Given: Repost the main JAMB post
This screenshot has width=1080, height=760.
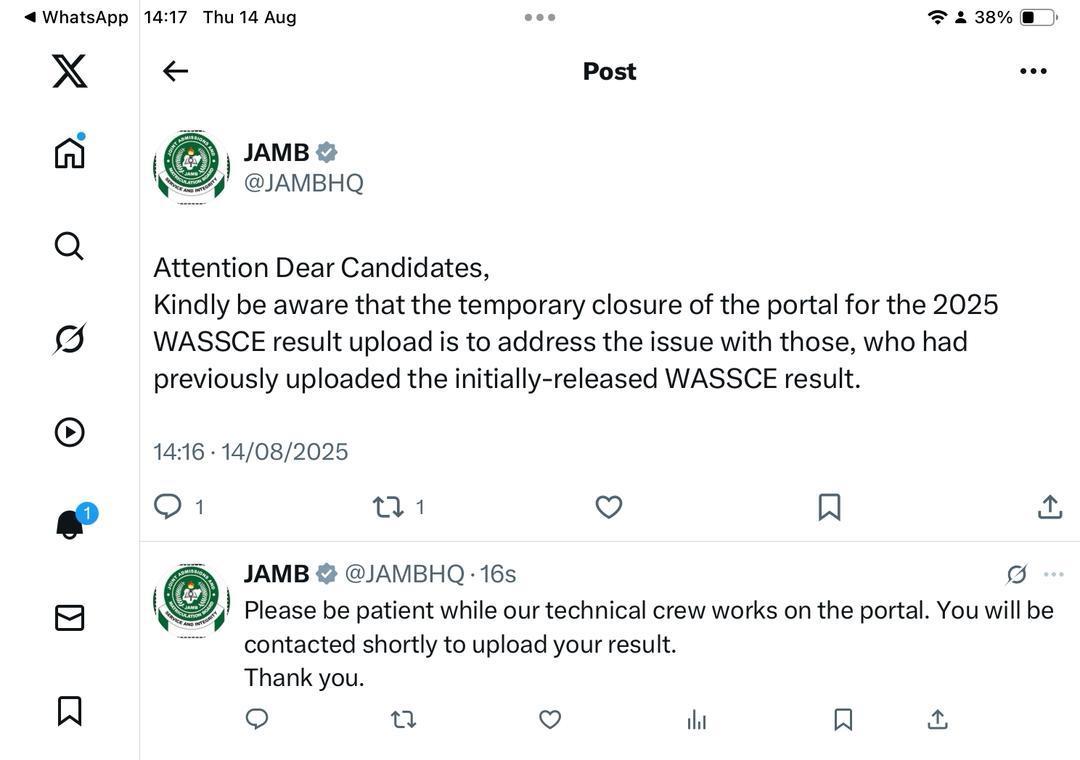Looking at the screenshot, I should pos(389,507).
